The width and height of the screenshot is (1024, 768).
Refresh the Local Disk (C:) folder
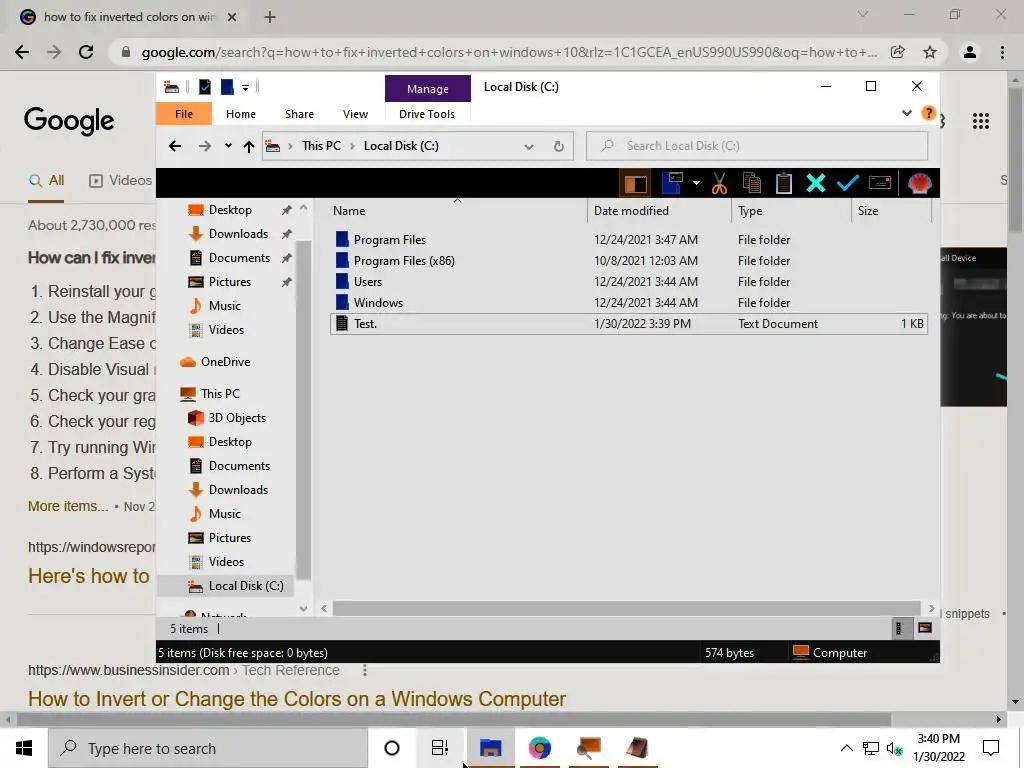tap(558, 146)
